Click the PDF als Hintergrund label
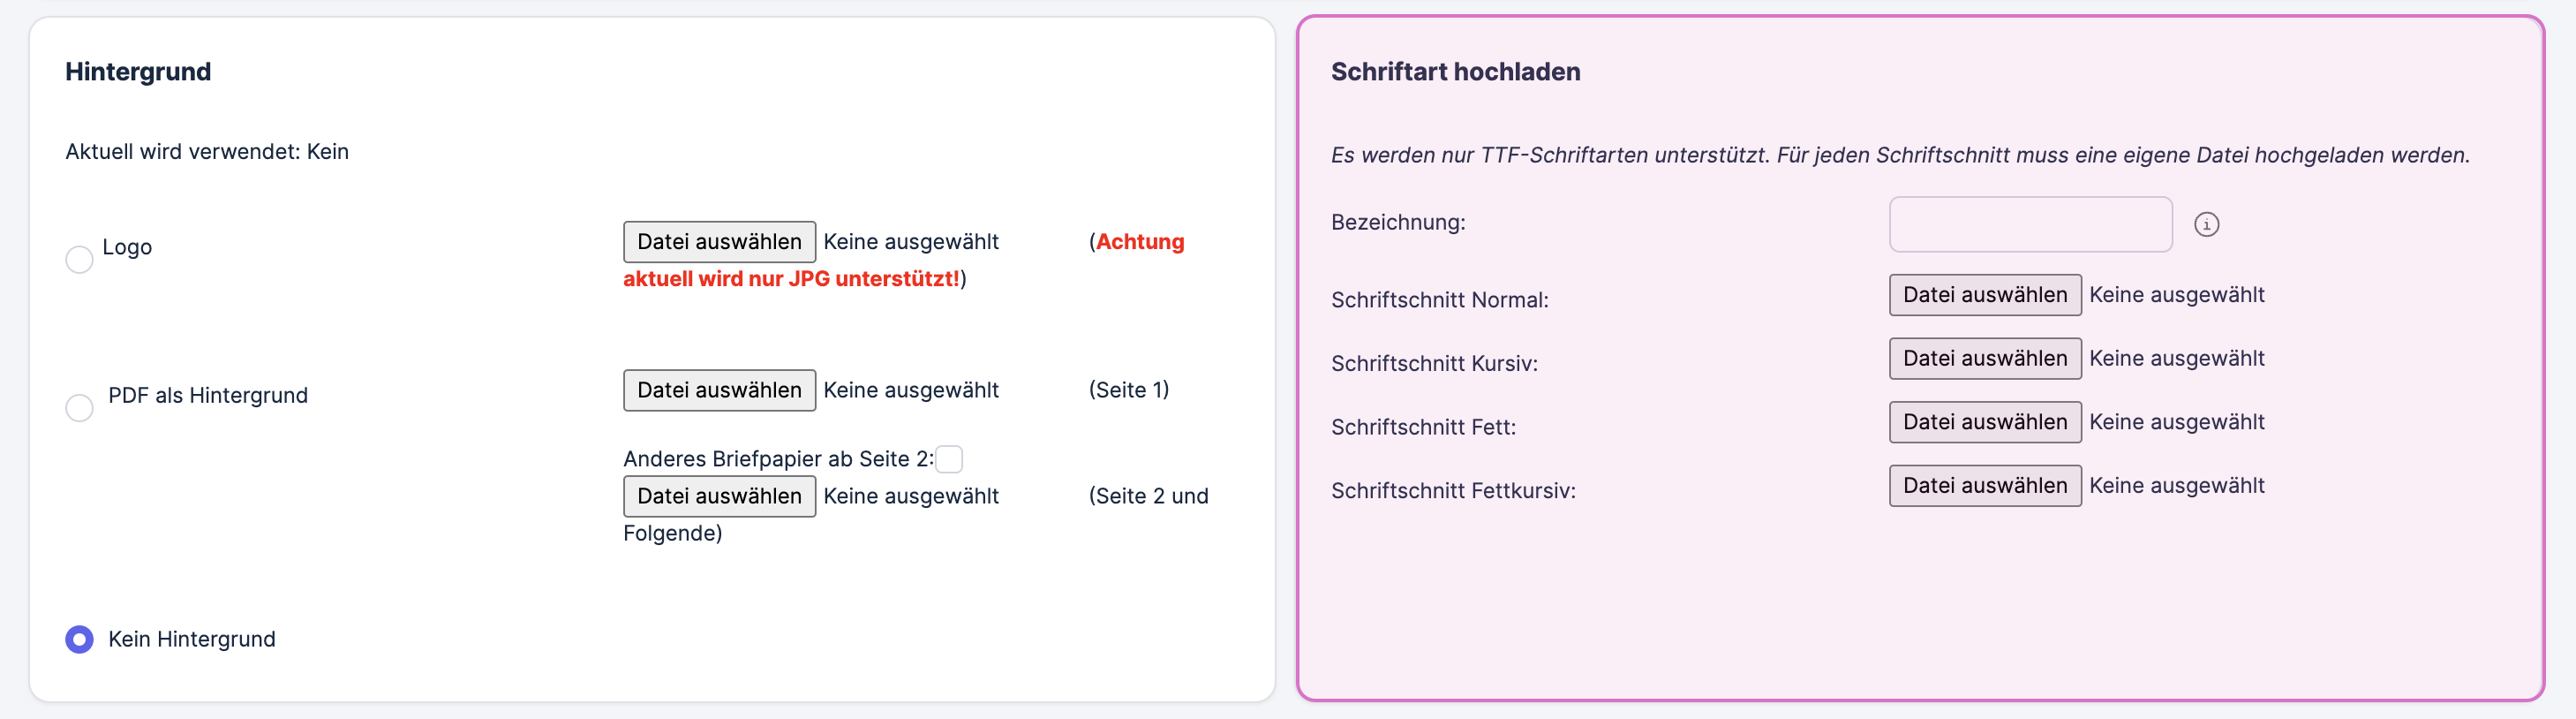Image resolution: width=2576 pixels, height=719 pixels. coord(208,395)
